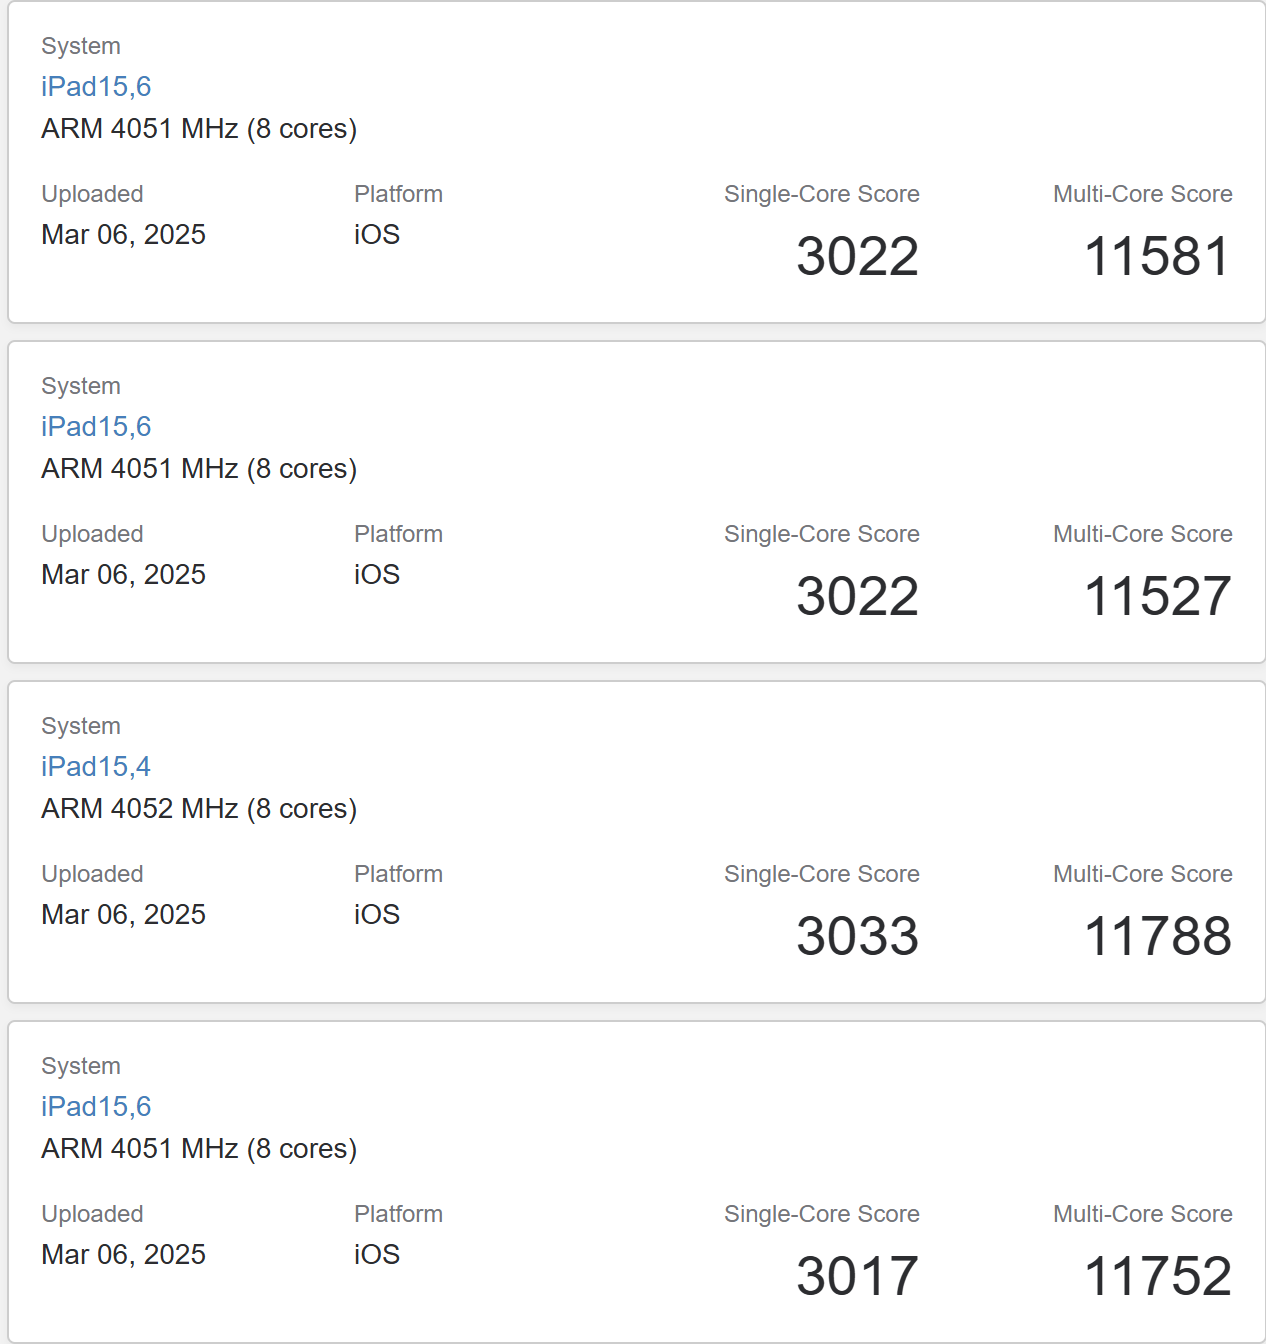Open iPad15,6 link for the 11581 result
Image resolution: width=1266 pixels, height=1344 pixels.
coord(96,87)
